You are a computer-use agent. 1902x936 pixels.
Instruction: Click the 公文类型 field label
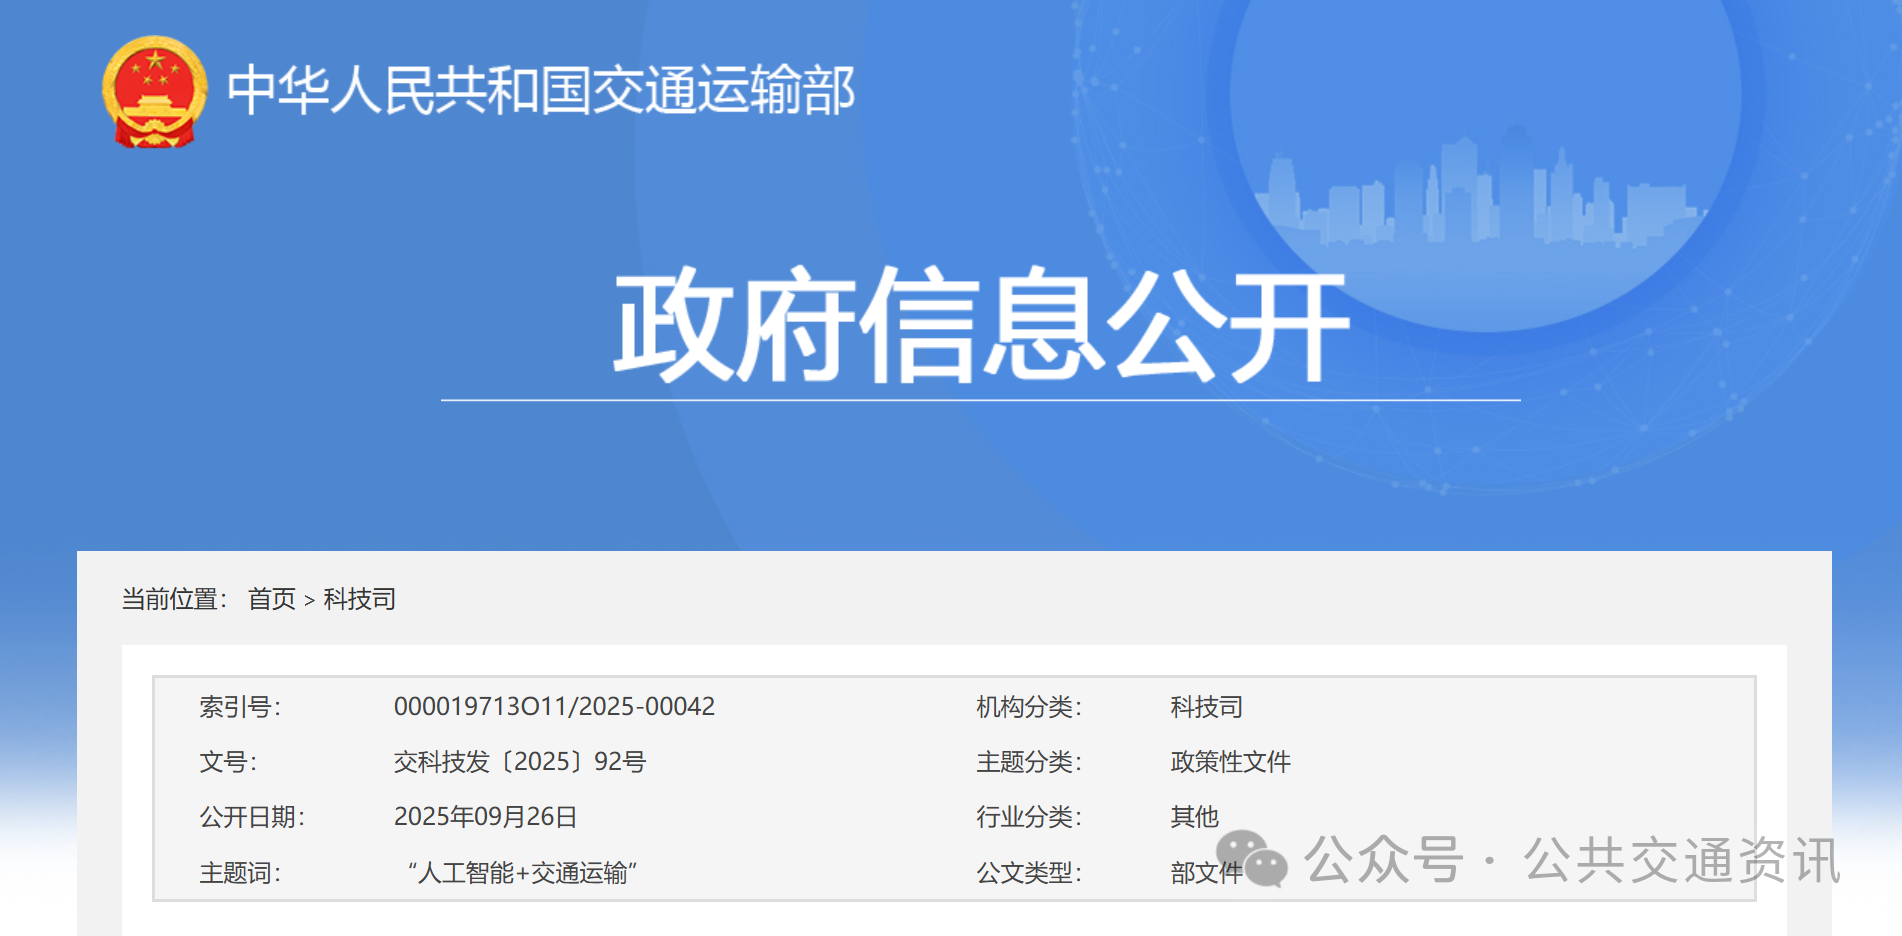(x=1028, y=873)
